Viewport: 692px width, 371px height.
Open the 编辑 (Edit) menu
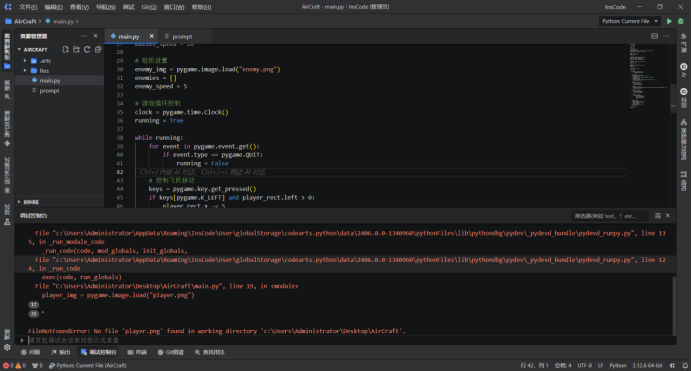[53, 7]
